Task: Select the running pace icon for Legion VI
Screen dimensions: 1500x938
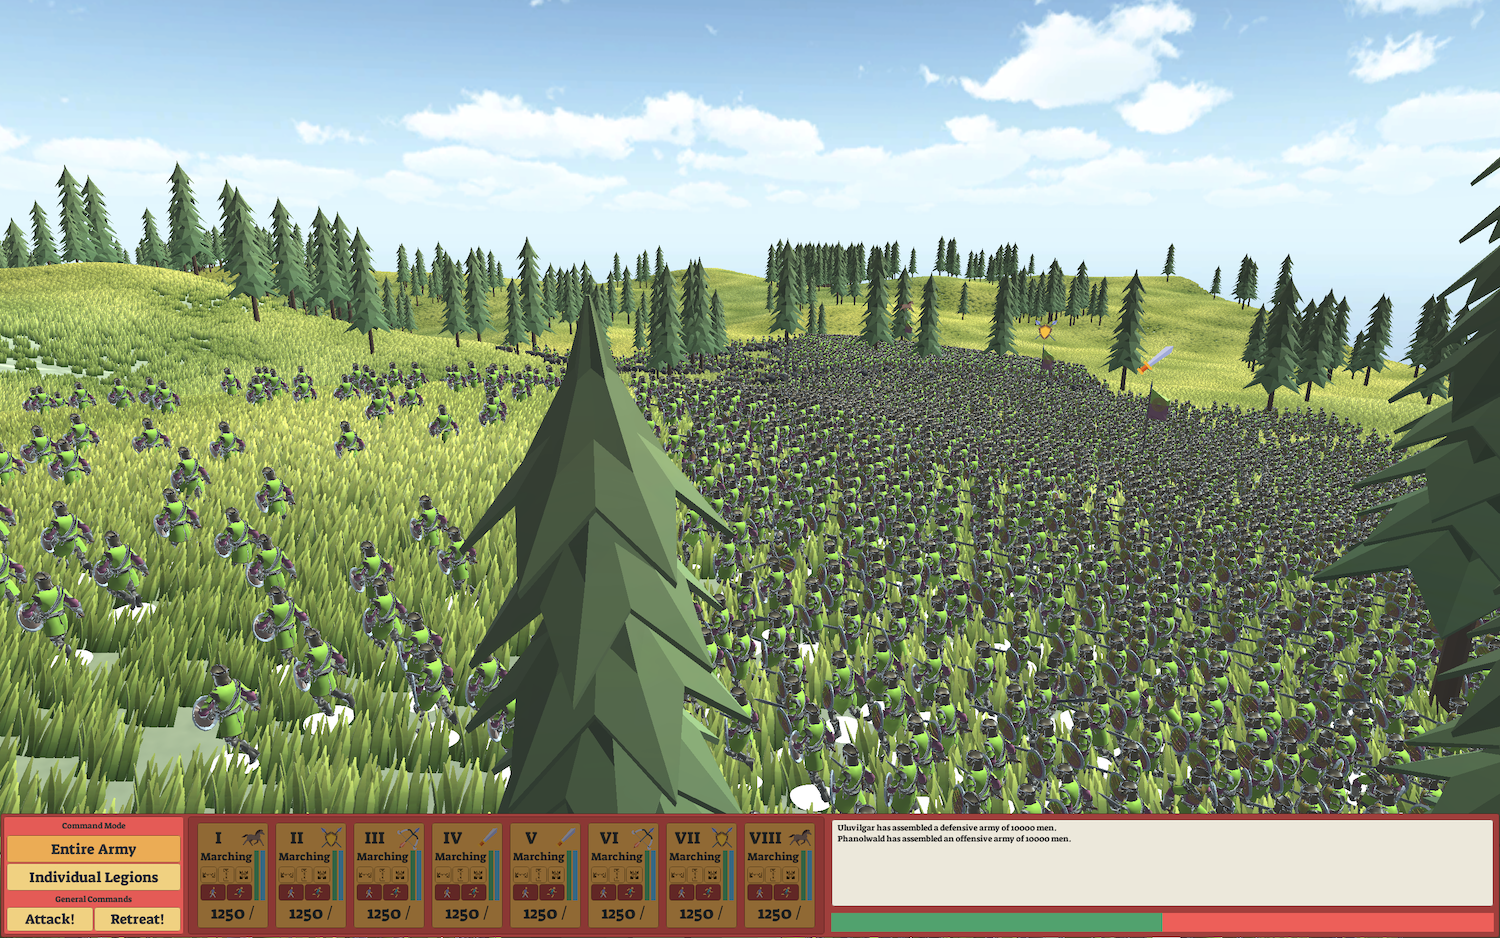Action: click(x=630, y=892)
